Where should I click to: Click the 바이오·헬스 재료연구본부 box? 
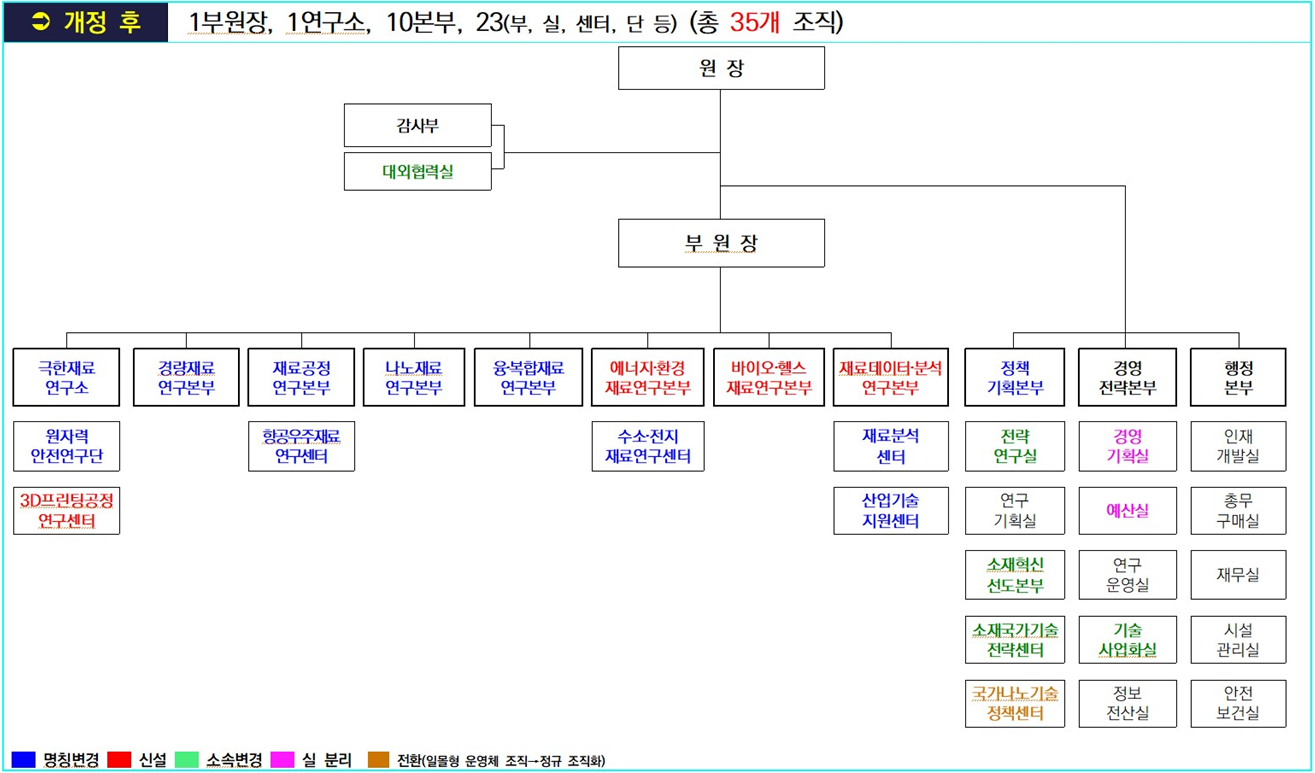[x=768, y=377]
